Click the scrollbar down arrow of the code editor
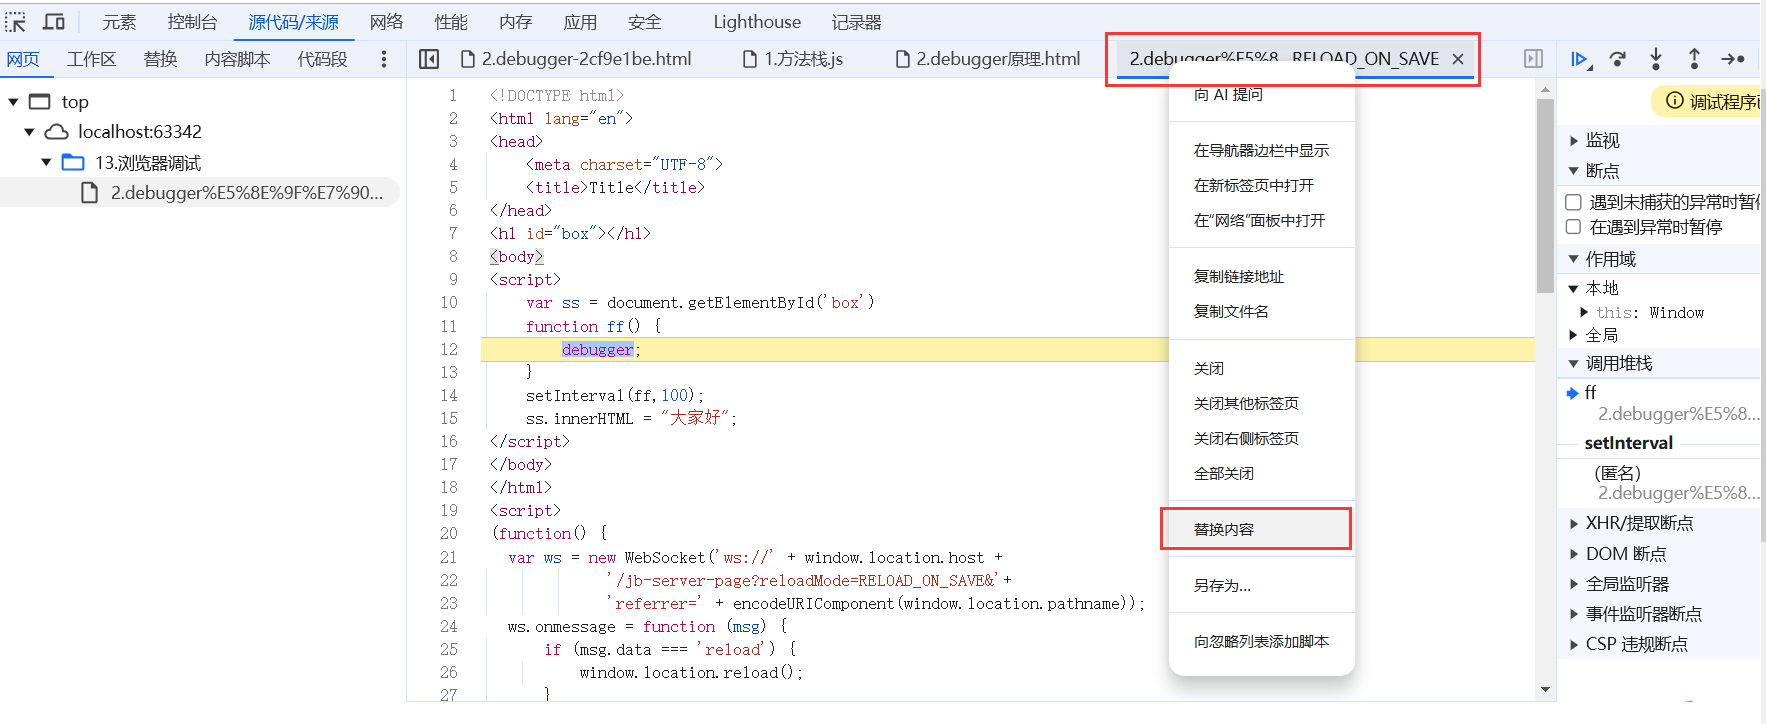This screenshot has height=724, width=1766. point(1546,689)
